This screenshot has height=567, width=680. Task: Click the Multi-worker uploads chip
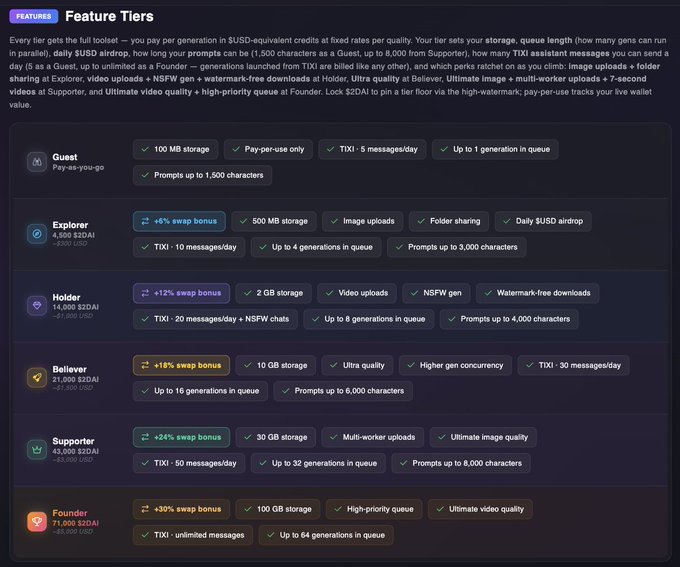pos(373,437)
